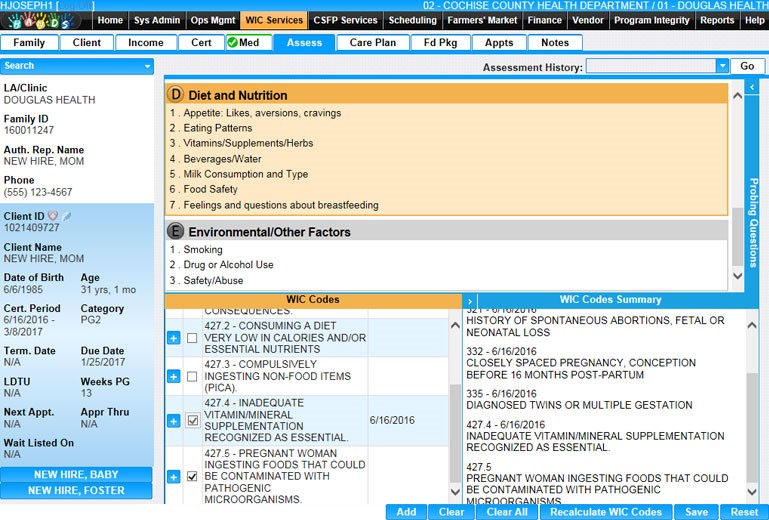Check the 427.2 low calorie diet checkbox

[x=192, y=338]
